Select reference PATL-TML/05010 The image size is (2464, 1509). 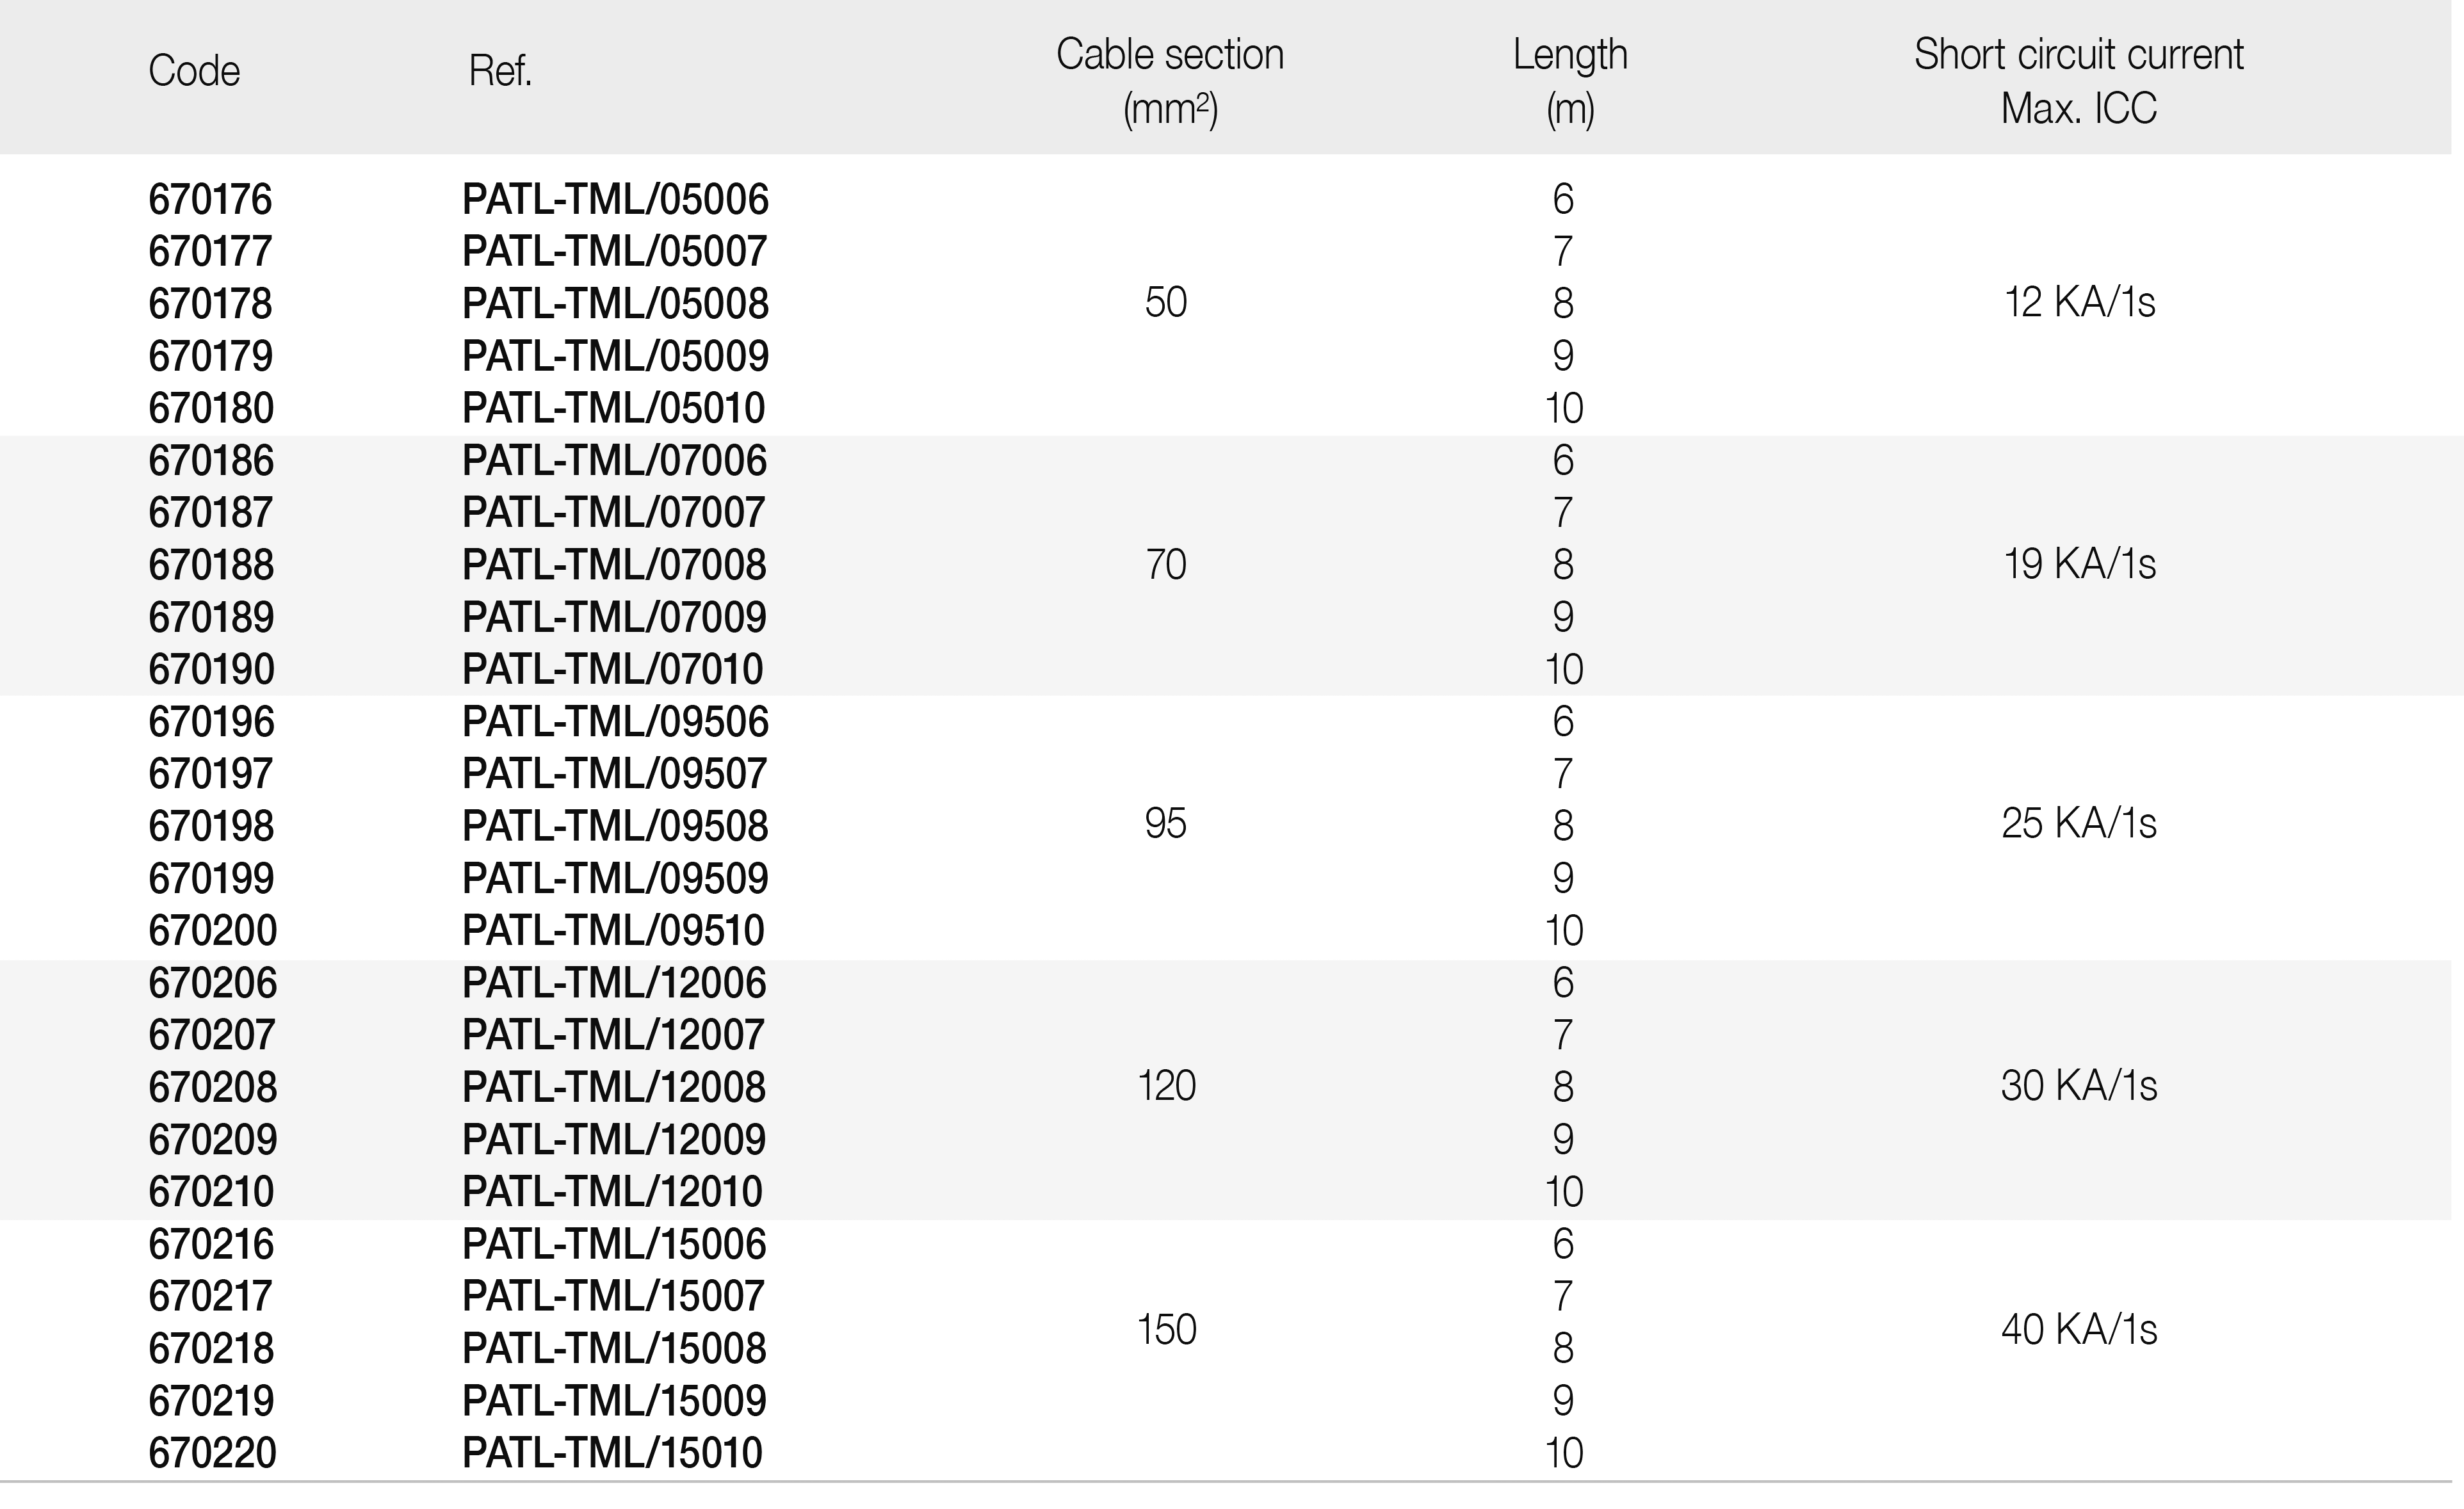(613, 408)
